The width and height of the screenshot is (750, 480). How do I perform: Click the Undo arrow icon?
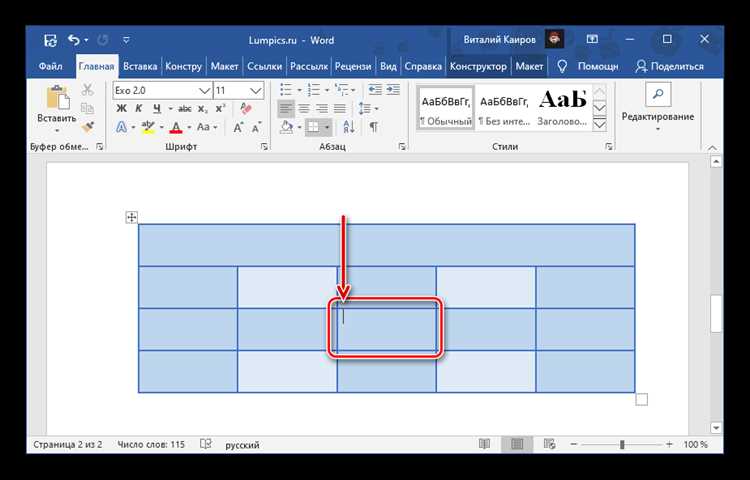74,40
